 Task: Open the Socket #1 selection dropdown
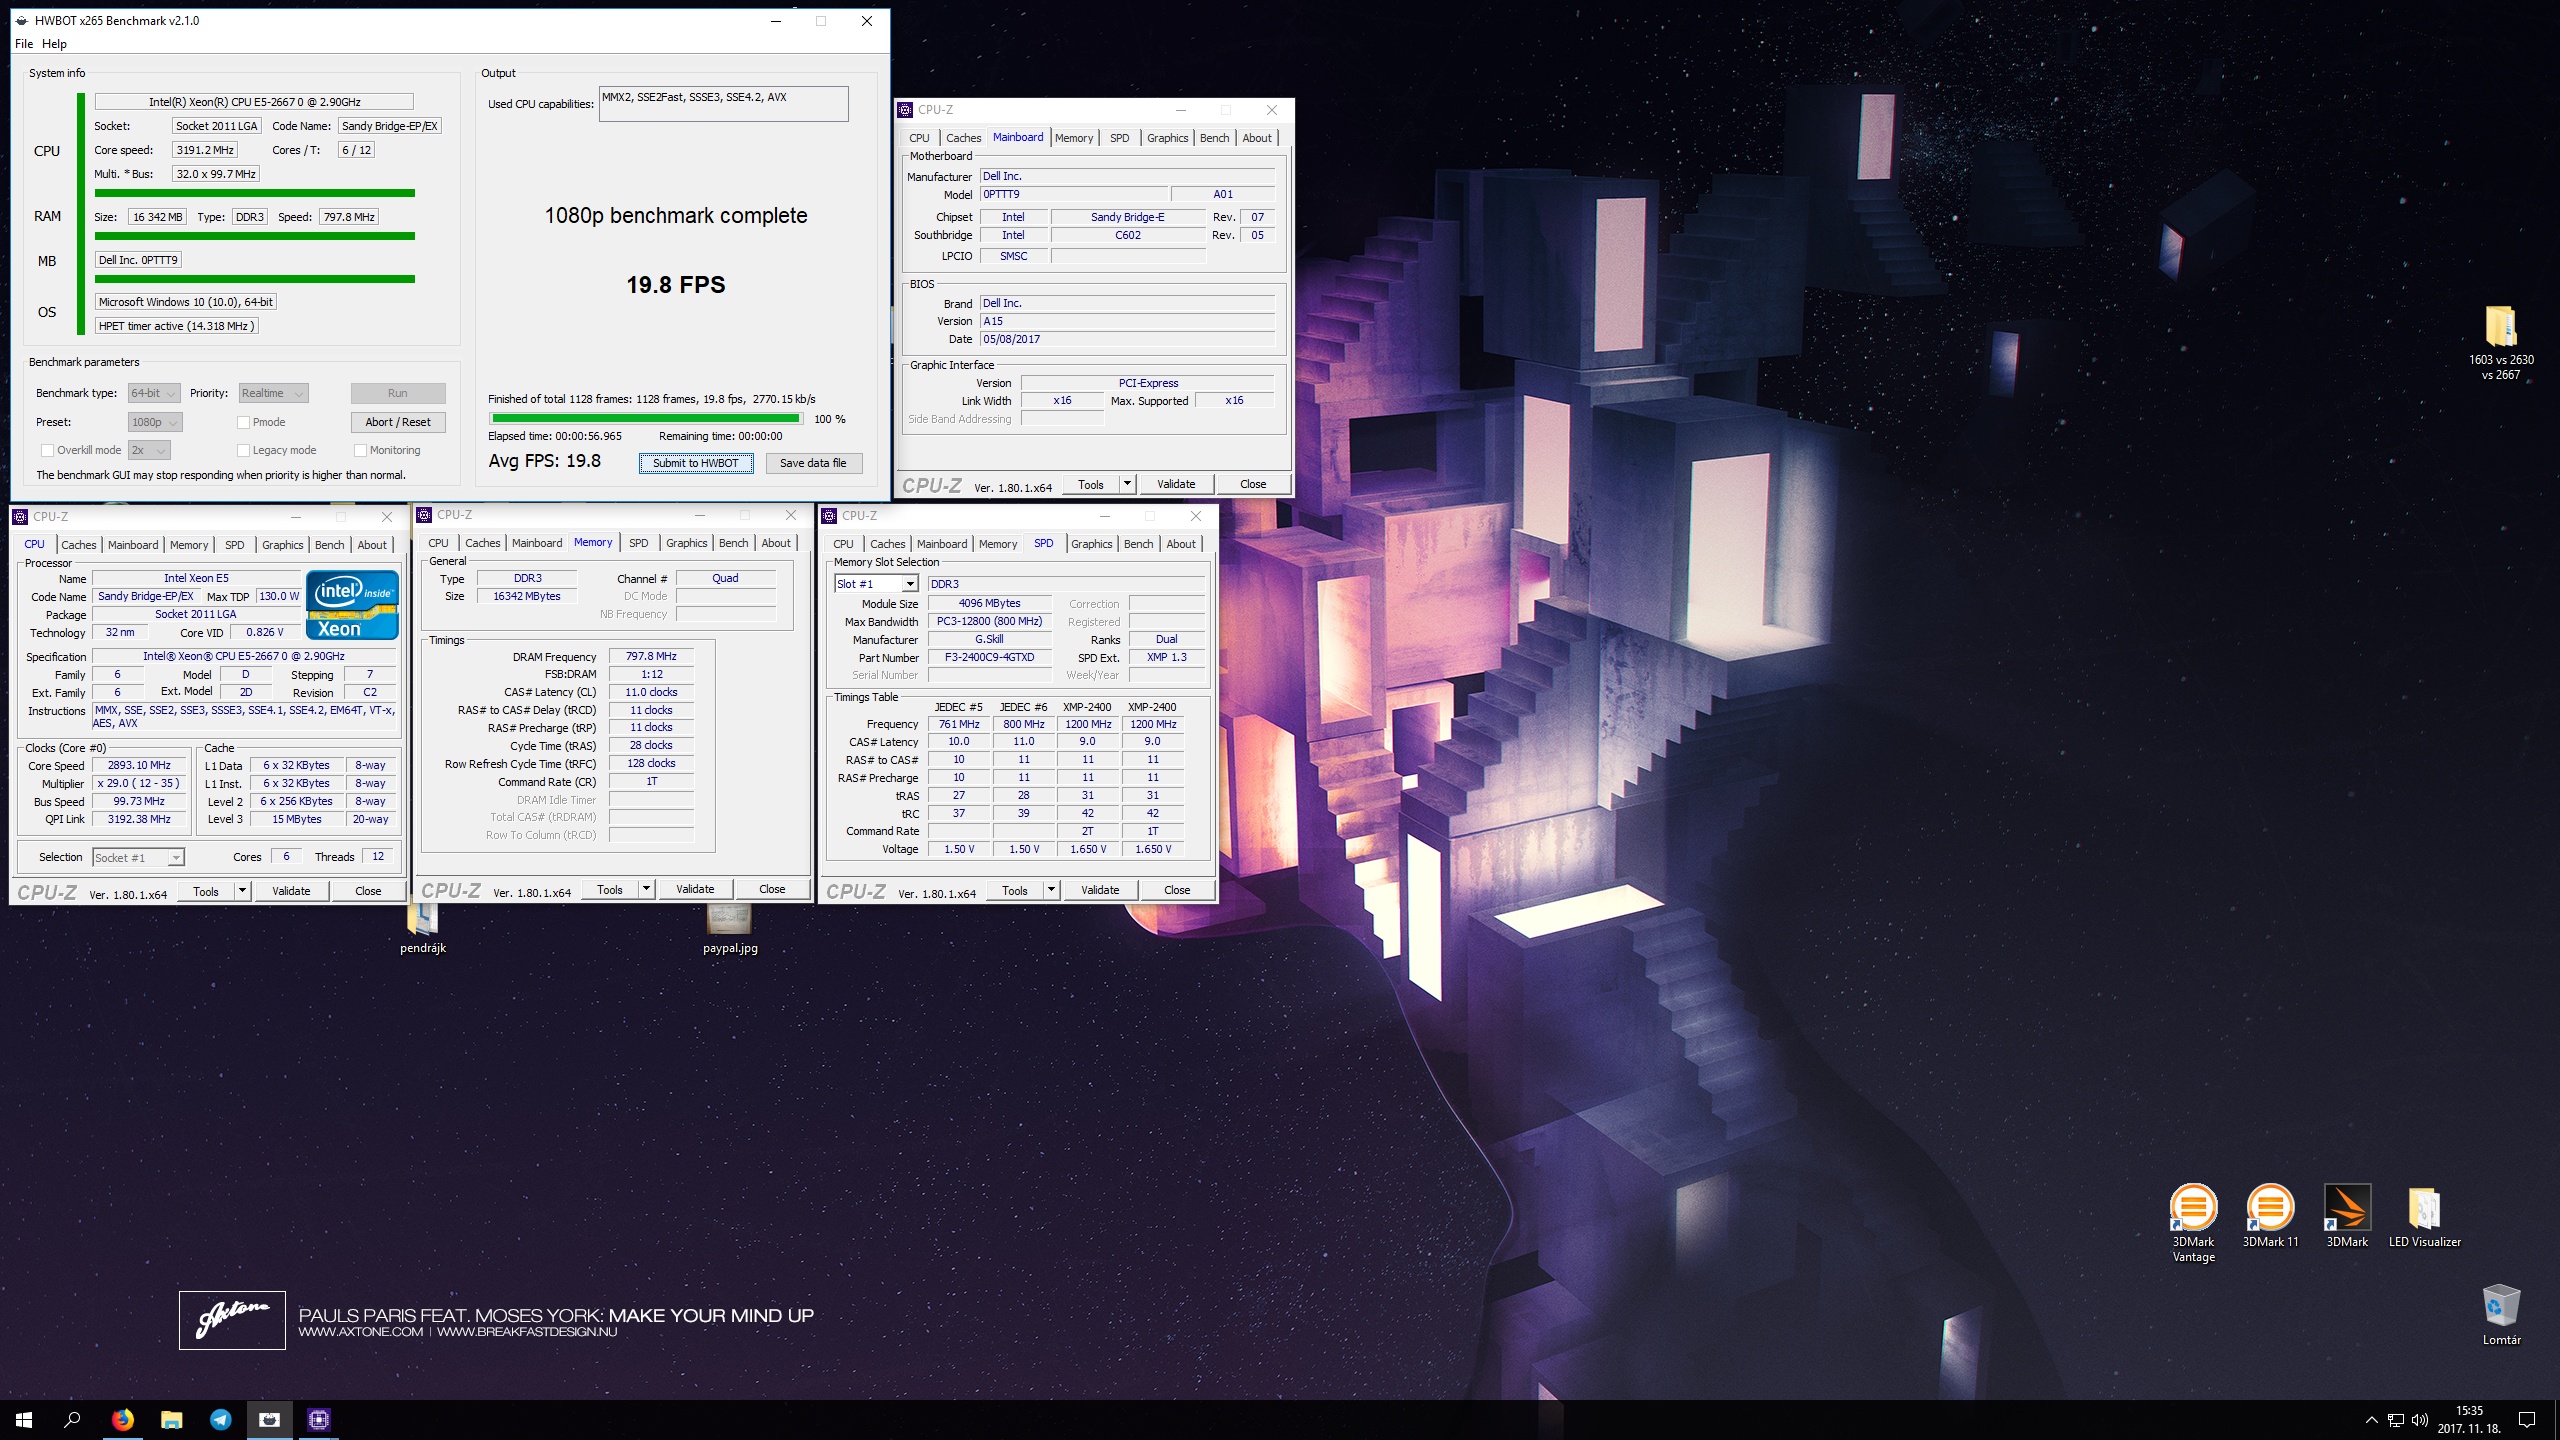point(138,857)
